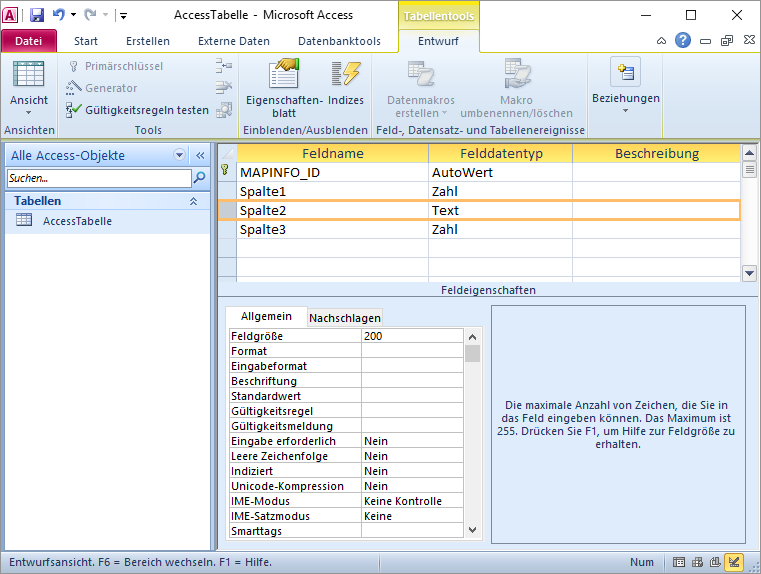761x574 pixels.
Task: Click Indiziert value Nein
Action: click(412, 471)
